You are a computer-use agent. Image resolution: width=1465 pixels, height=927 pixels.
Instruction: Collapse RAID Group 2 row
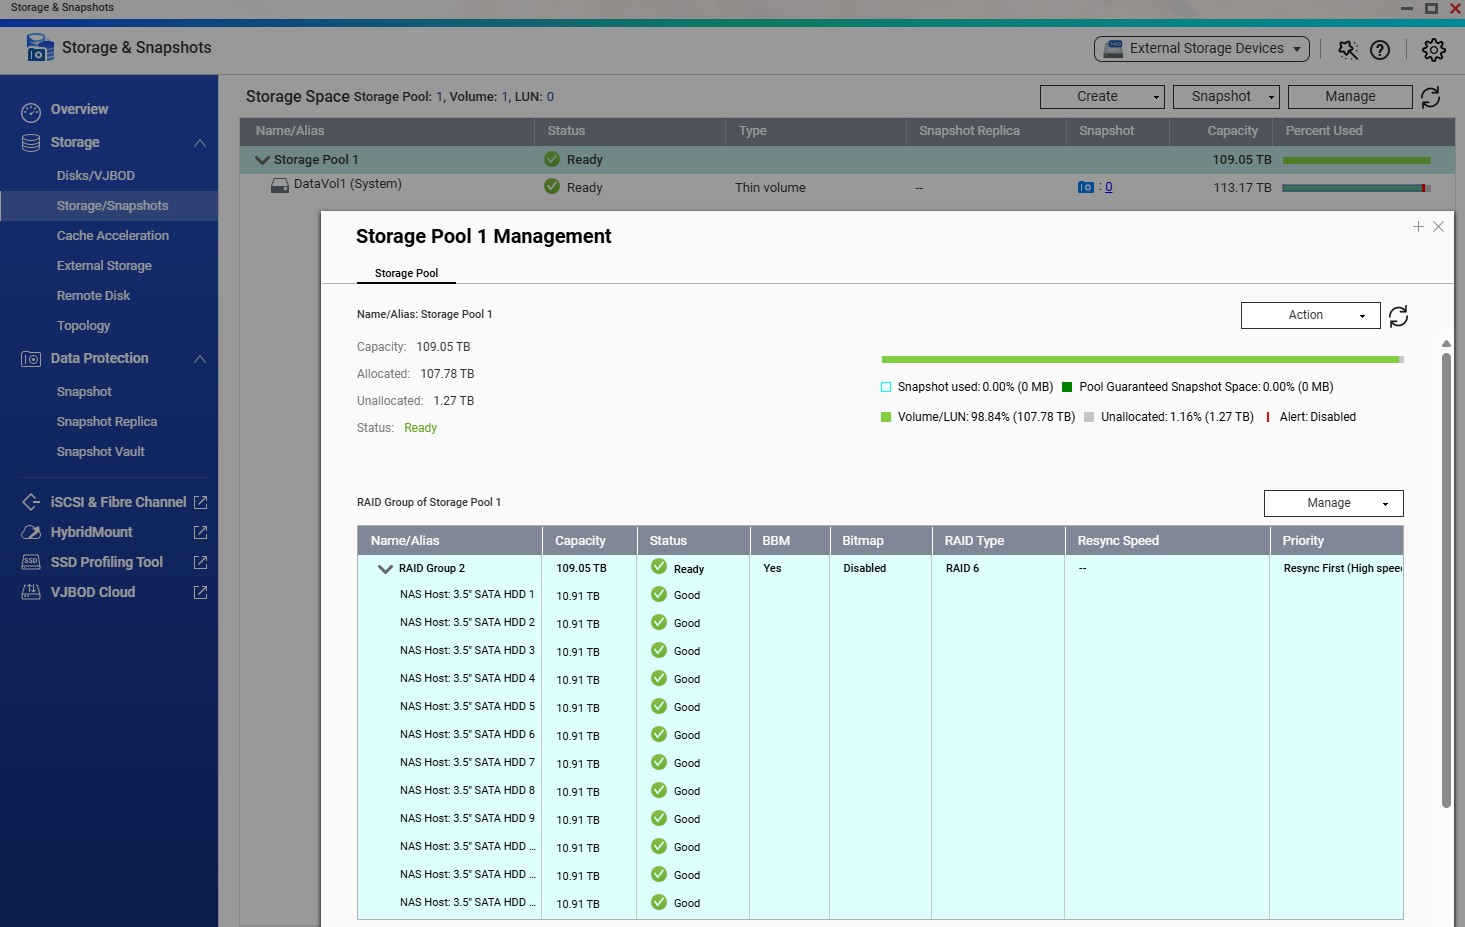tap(385, 568)
